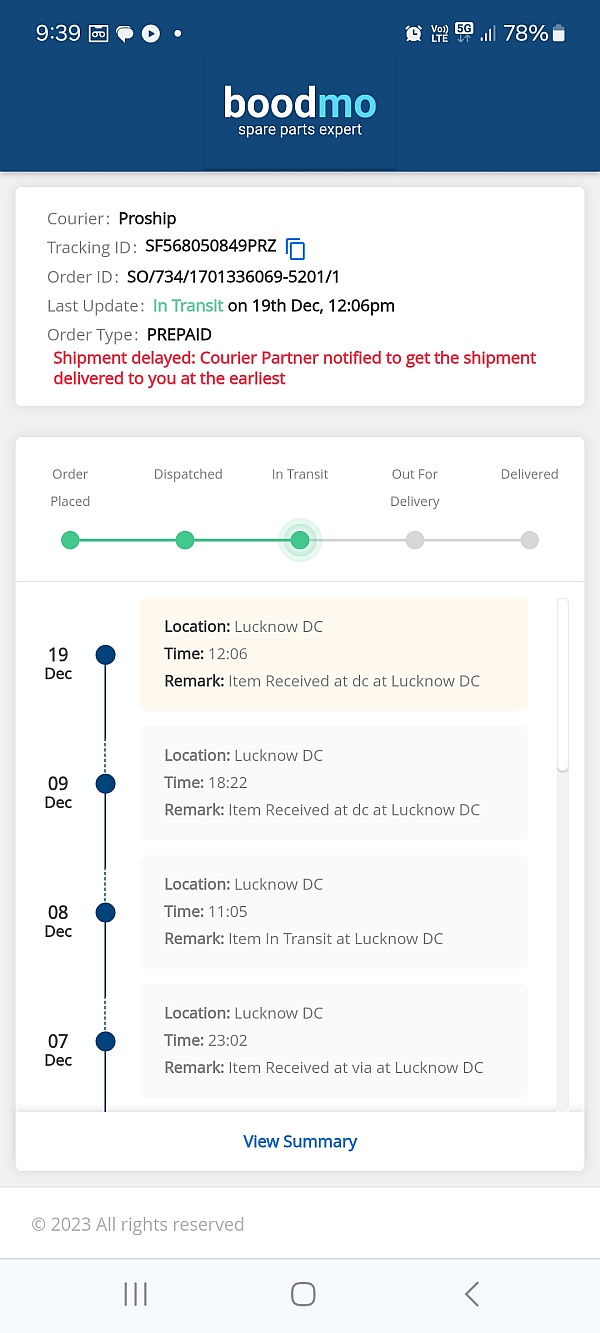Tap the tracking ID SF568050849PRZ text
The width and height of the screenshot is (600, 1333).
[x=210, y=246]
